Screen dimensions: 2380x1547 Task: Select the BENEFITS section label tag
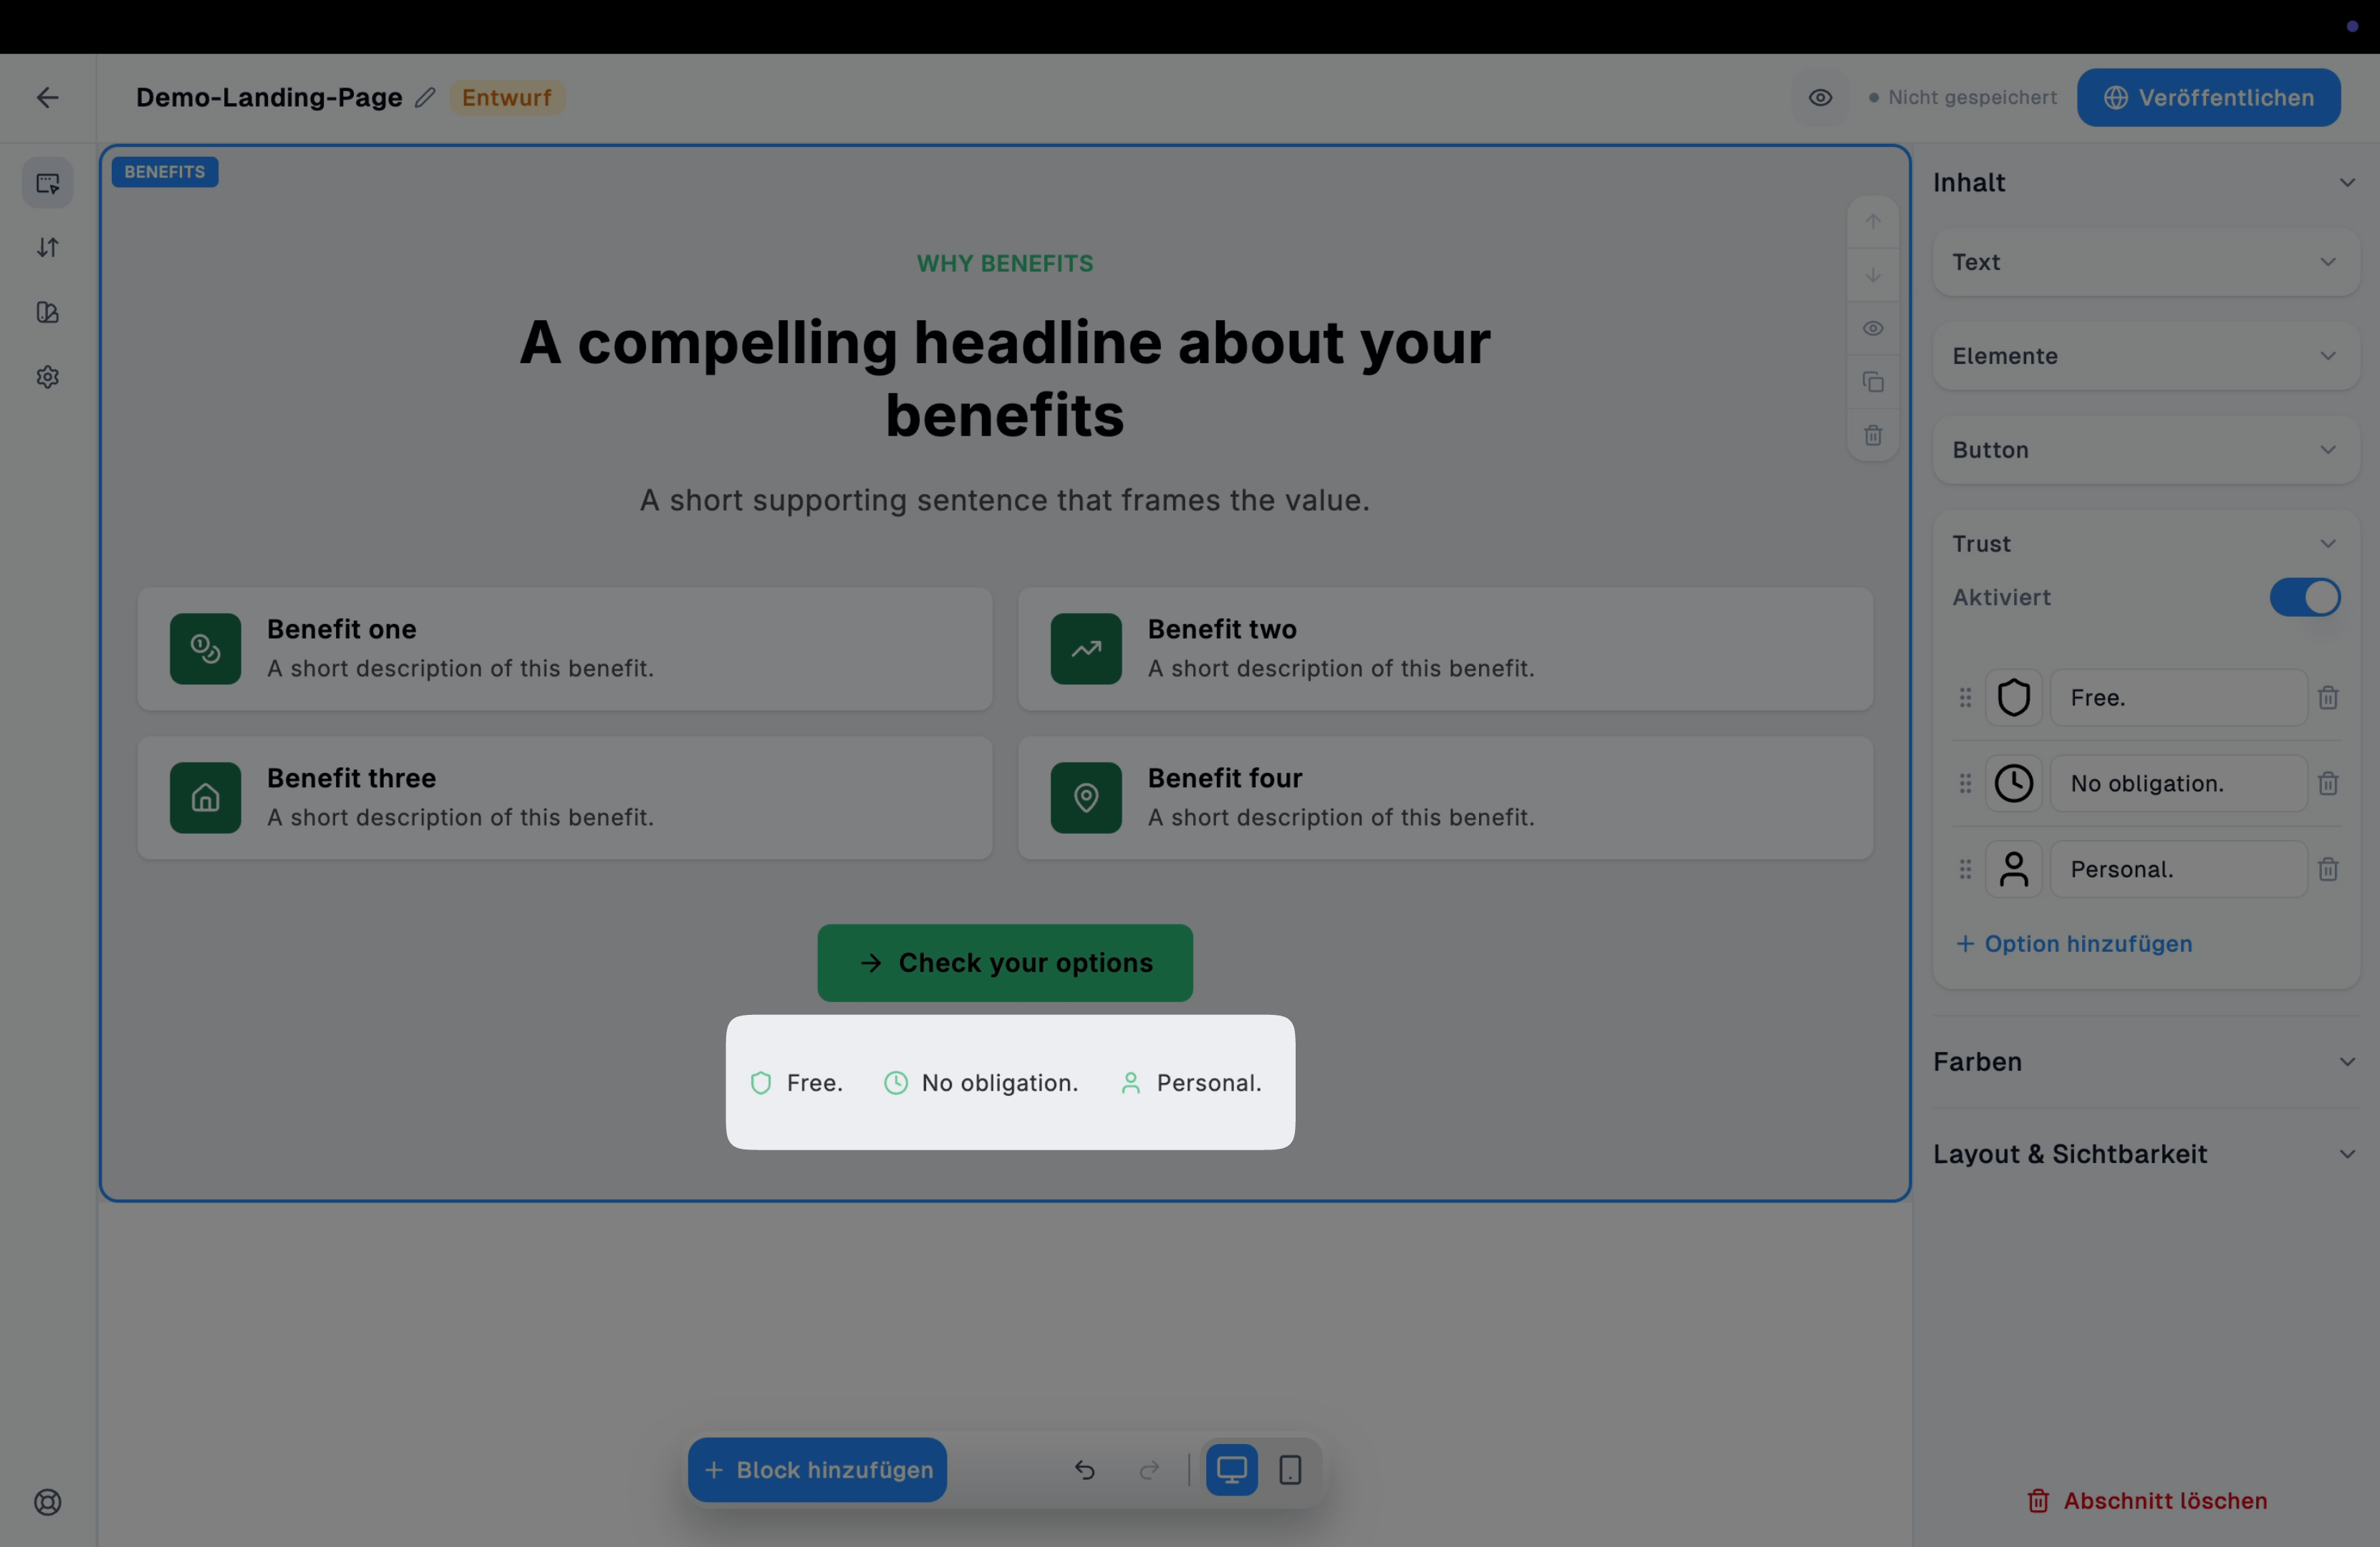click(x=165, y=172)
